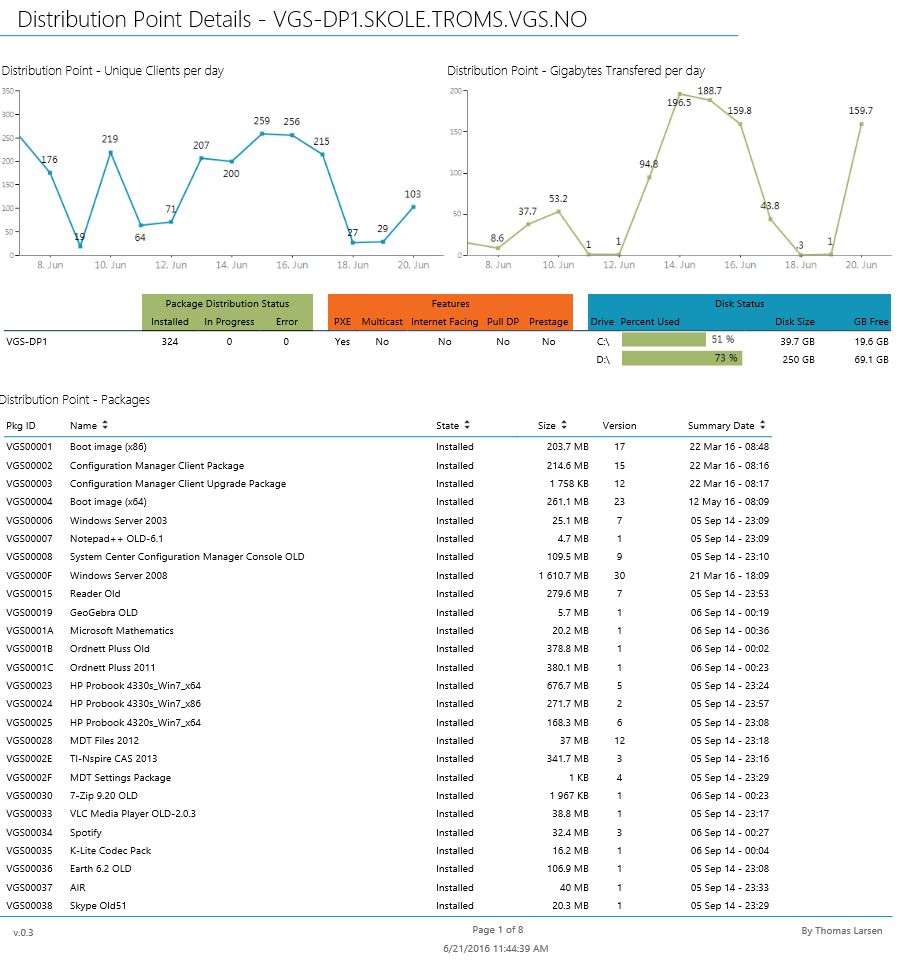
Task: Click the sort icon beside the State column
Action: tap(467, 425)
